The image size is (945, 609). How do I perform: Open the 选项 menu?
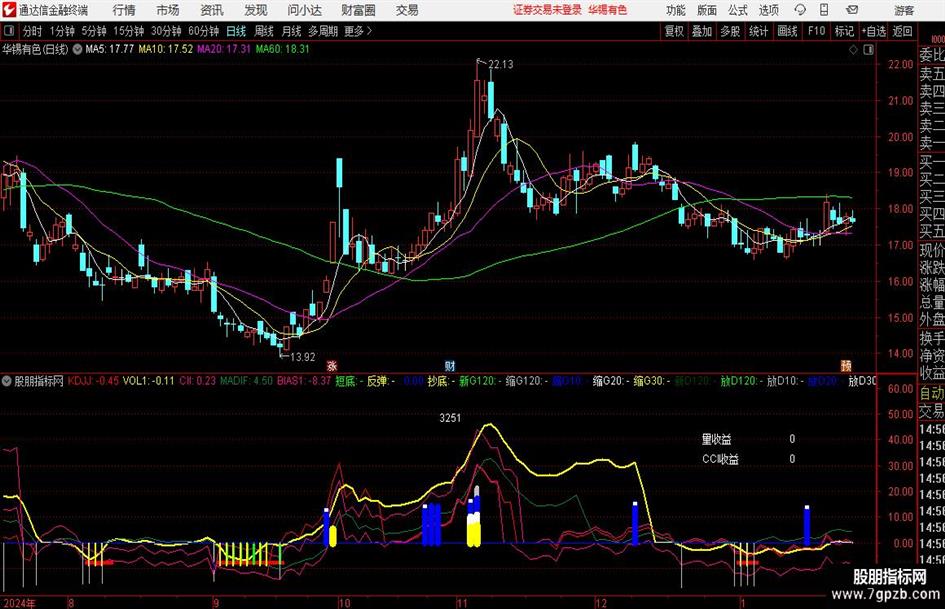pos(768,10)
